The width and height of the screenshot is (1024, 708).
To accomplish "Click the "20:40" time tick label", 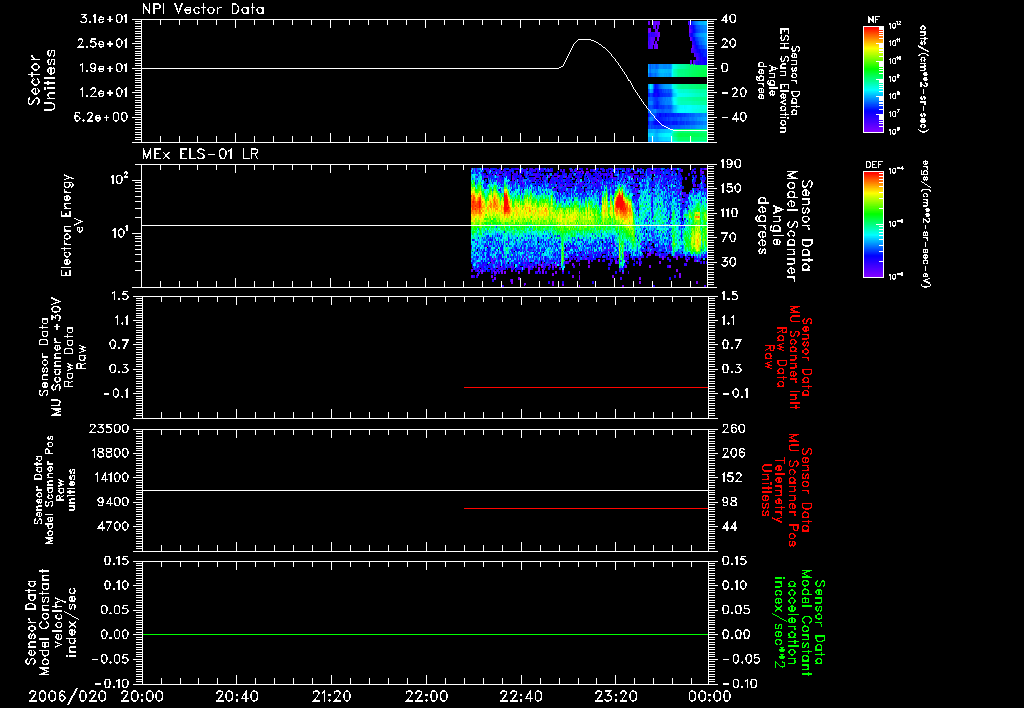I will [x=236, y=696].
